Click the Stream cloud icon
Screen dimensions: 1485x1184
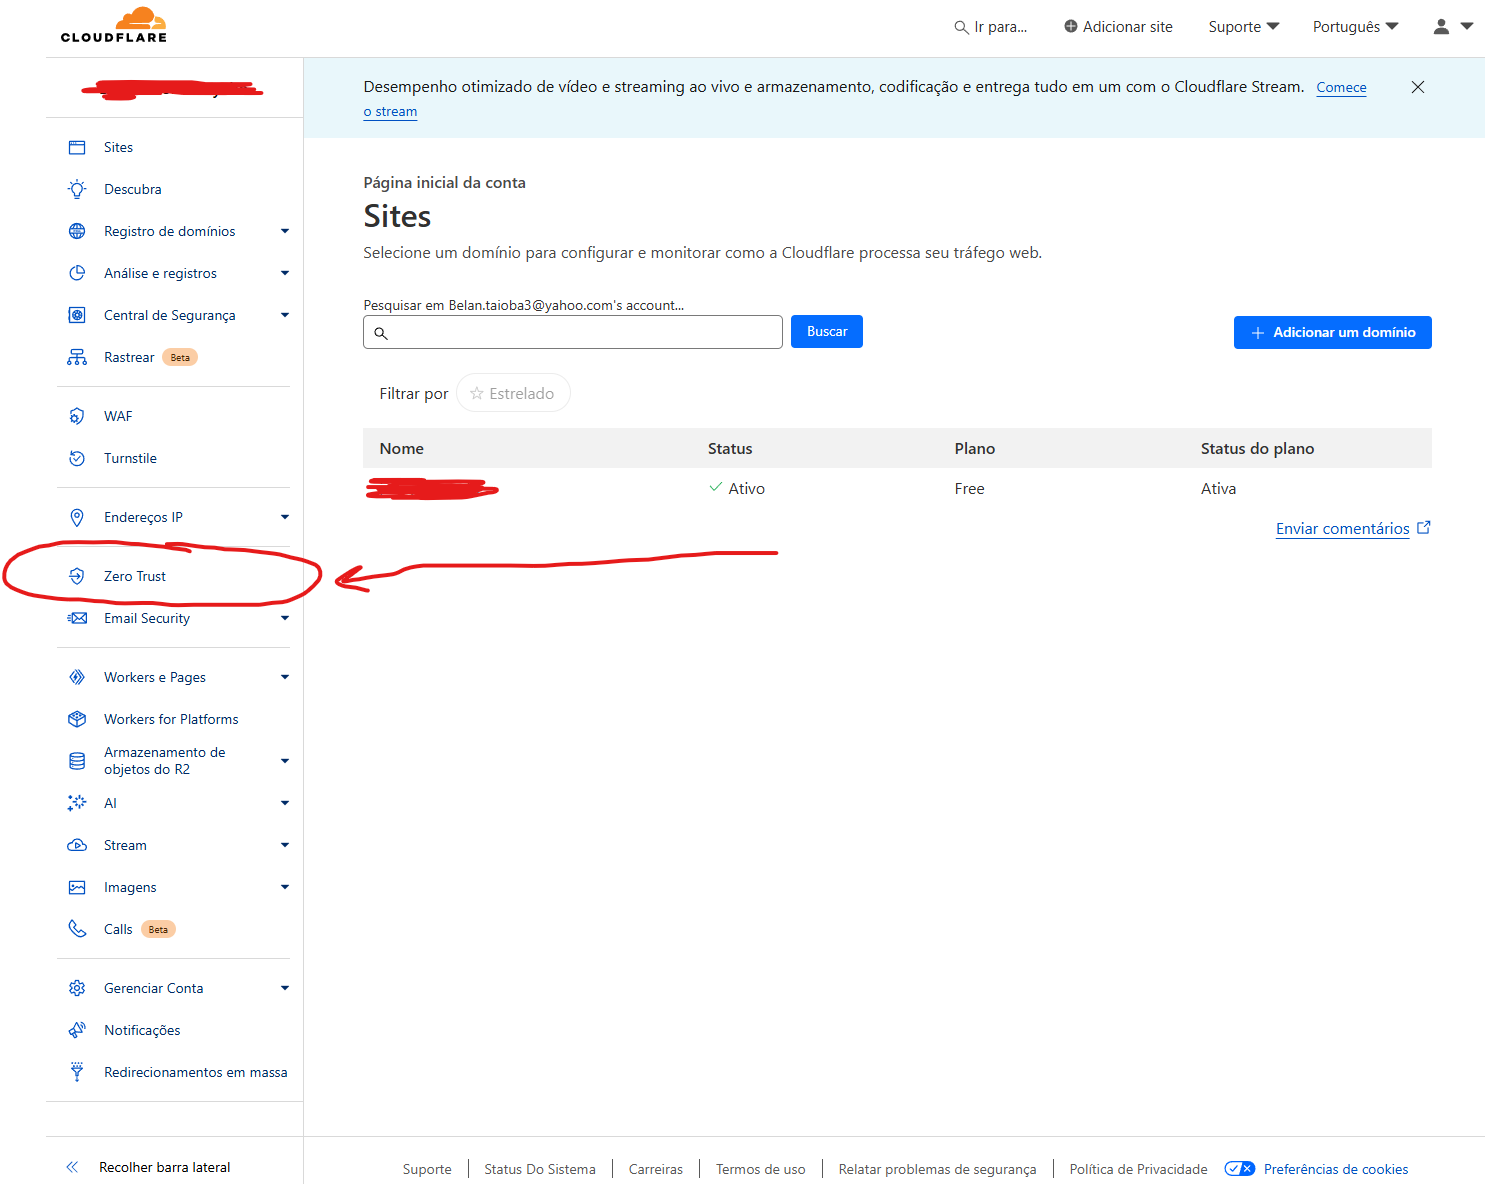(x=77, y=845)
